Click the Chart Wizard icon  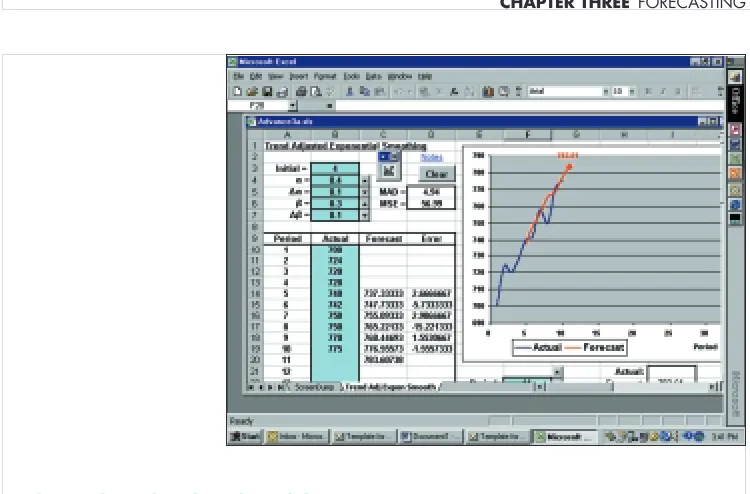[x=488, y=91]
